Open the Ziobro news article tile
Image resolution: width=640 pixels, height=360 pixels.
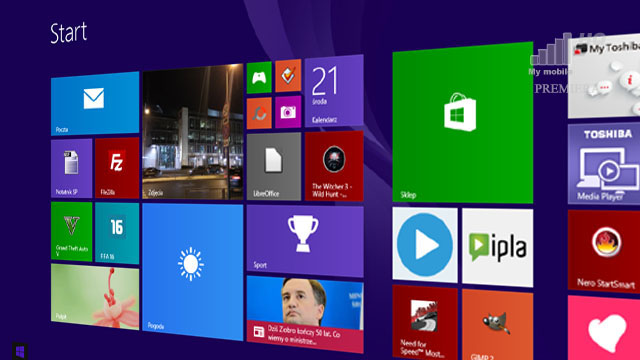point(305,314)
